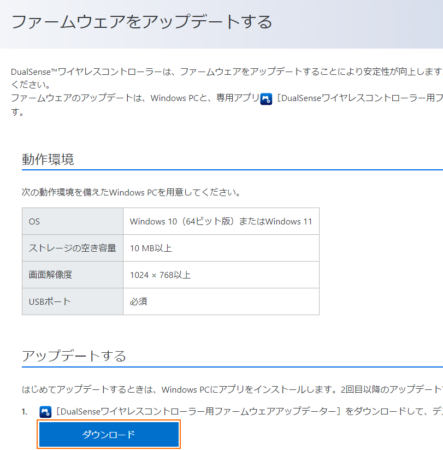443x450 pixels.
Task: Click the ストレージの空き容量 row label
Action: pyautogui.click(x=73, y=248)
